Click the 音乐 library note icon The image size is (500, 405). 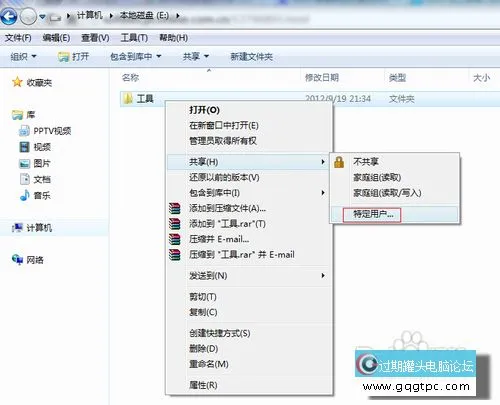[25, 195]
